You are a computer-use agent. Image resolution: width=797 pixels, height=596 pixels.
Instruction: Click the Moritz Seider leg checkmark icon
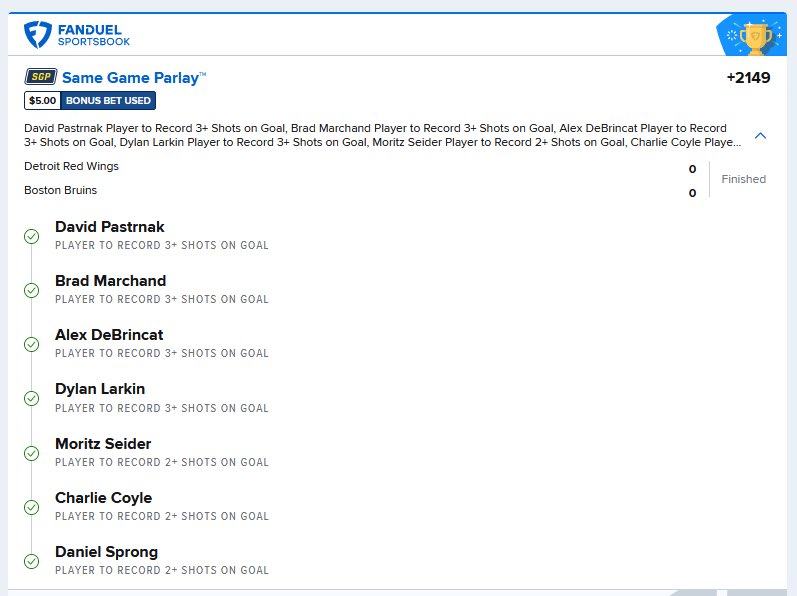coord(32,453)
